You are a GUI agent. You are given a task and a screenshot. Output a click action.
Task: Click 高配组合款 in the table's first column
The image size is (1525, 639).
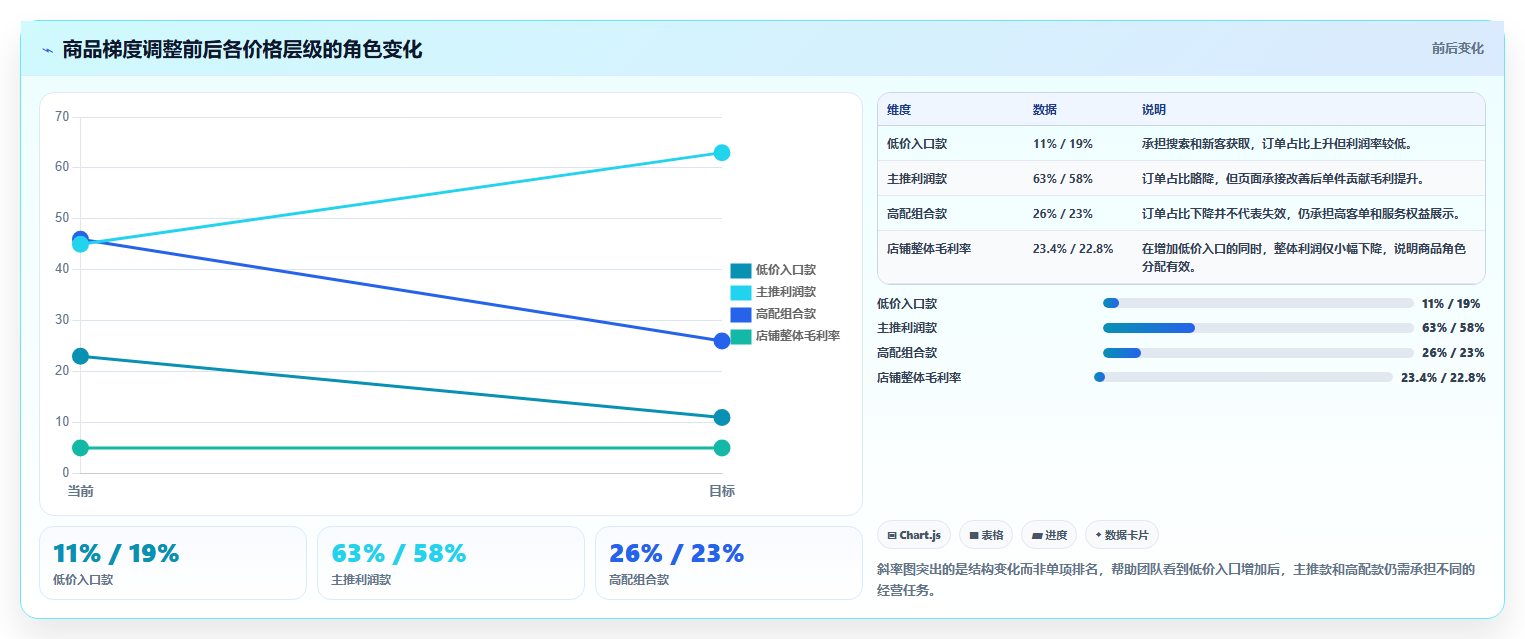point(917,214)
